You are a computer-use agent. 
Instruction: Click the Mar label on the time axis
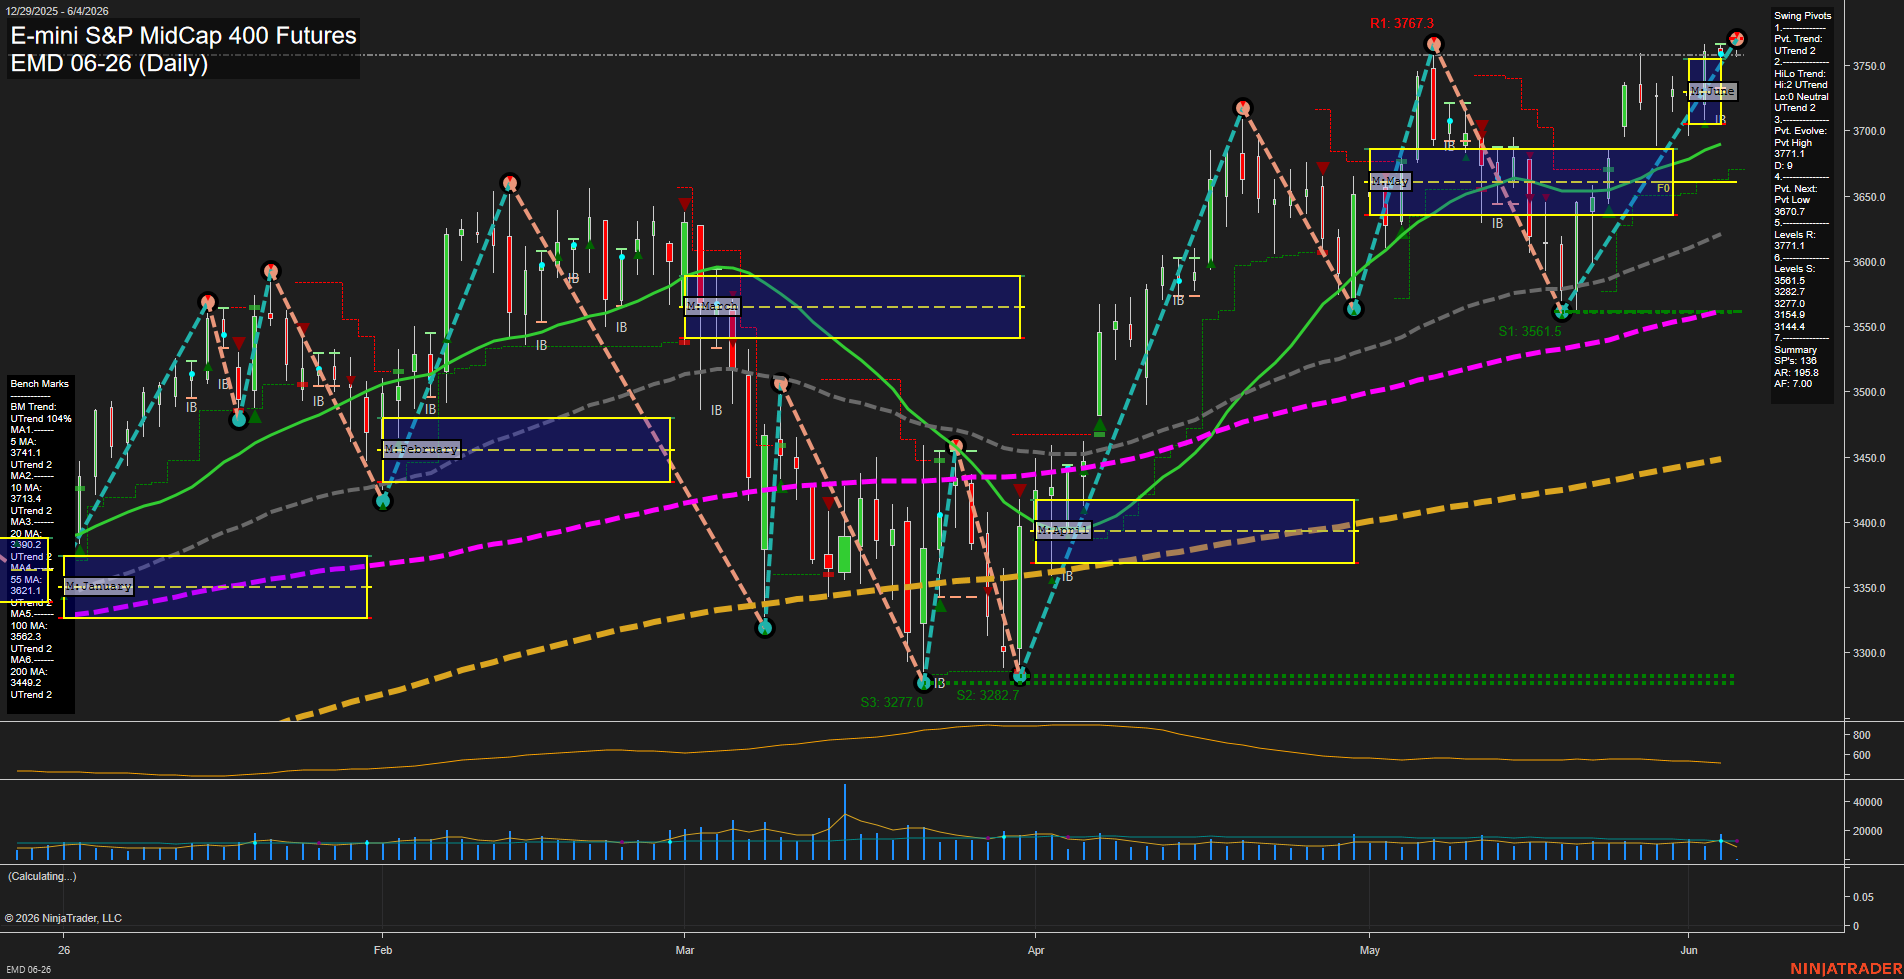(685, 950)
